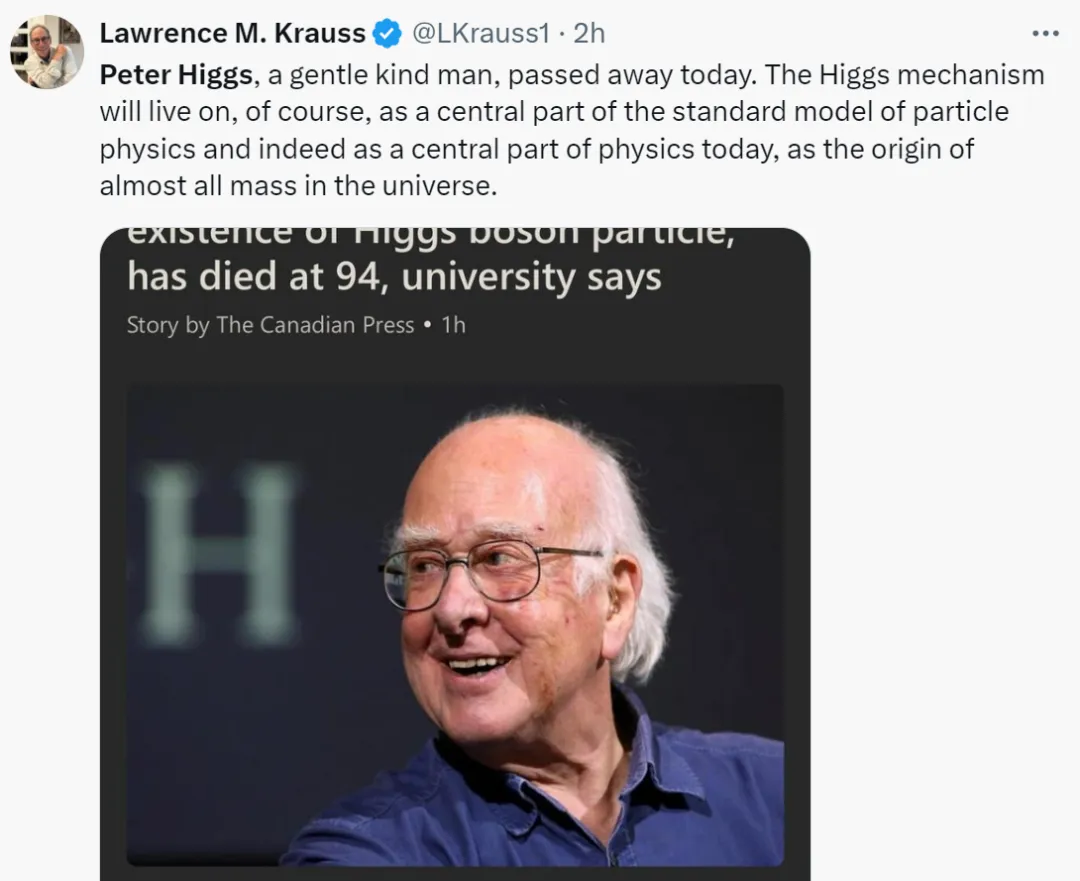Click the "Story by The Canadian Press" byline
Viewport: 1080px width, 881px height.
pos(270,325)
